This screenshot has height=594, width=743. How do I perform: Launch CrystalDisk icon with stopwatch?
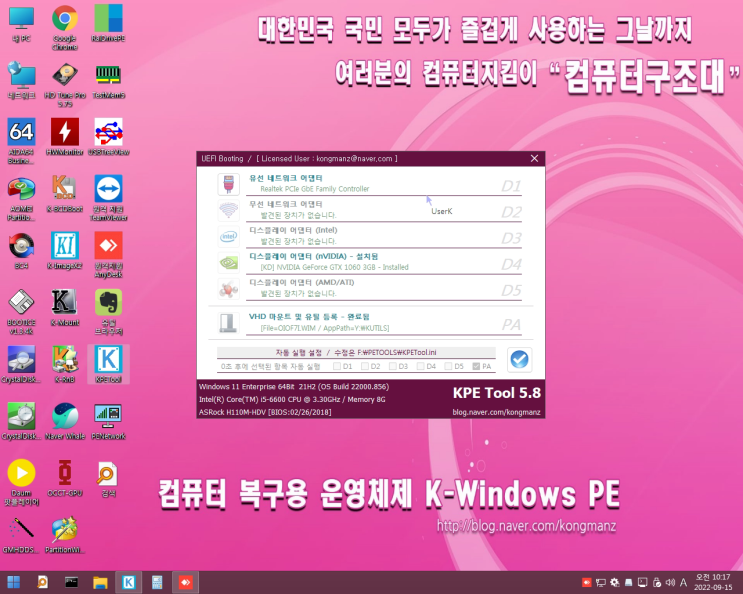(21, 422)
